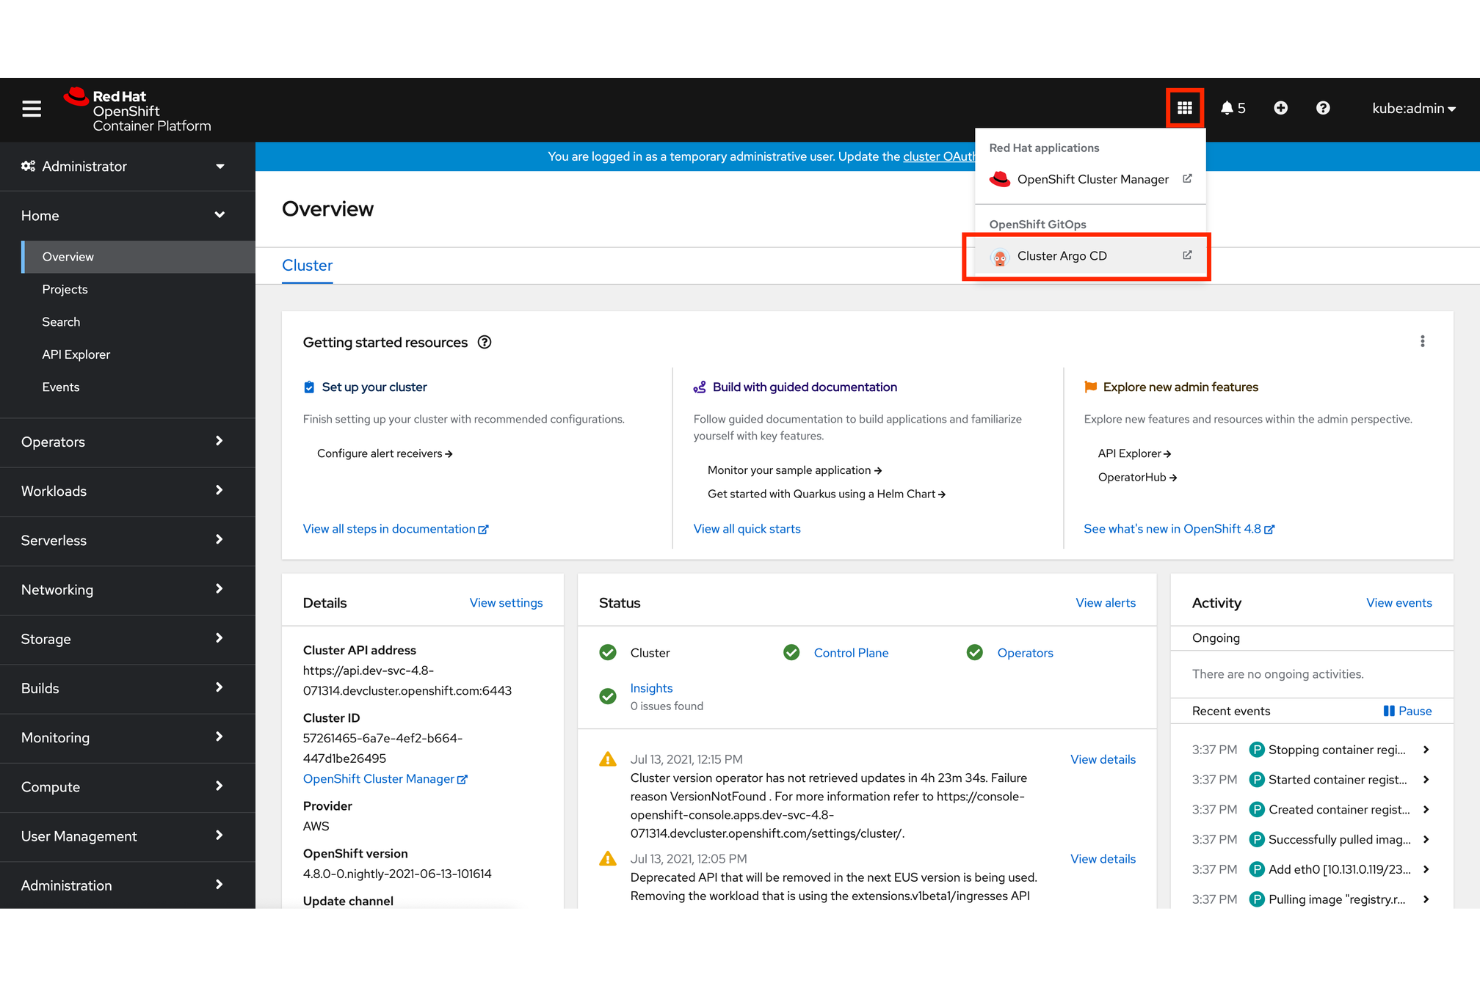The height and width of the screenshot is (987, 1480).
Task: Expand the Builds navigation section
Action: pyautogui.click(x=128, y=688)
